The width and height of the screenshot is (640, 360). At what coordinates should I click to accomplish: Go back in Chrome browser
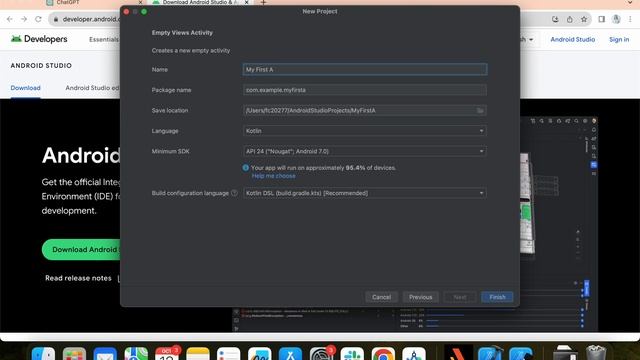point(10,19)
